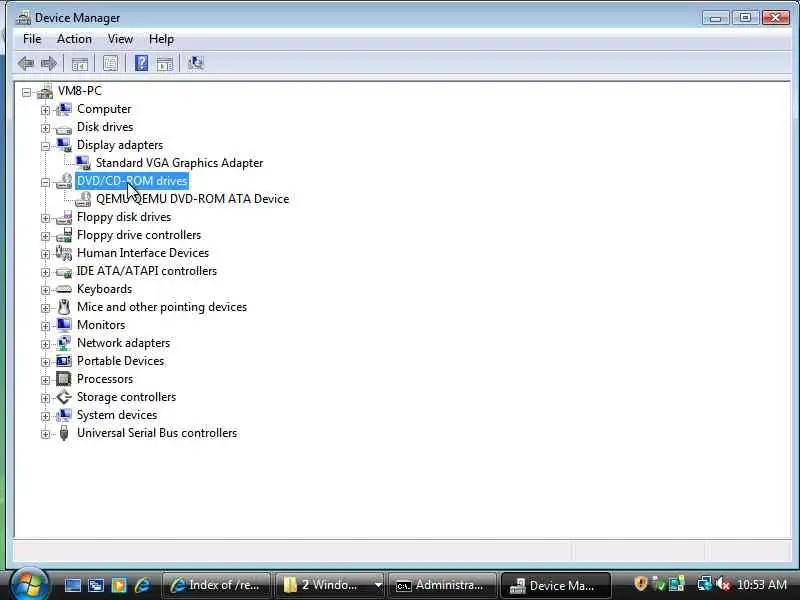Expand the System devices category
Viewport: 800px width, 600px height.
[45, 416]
